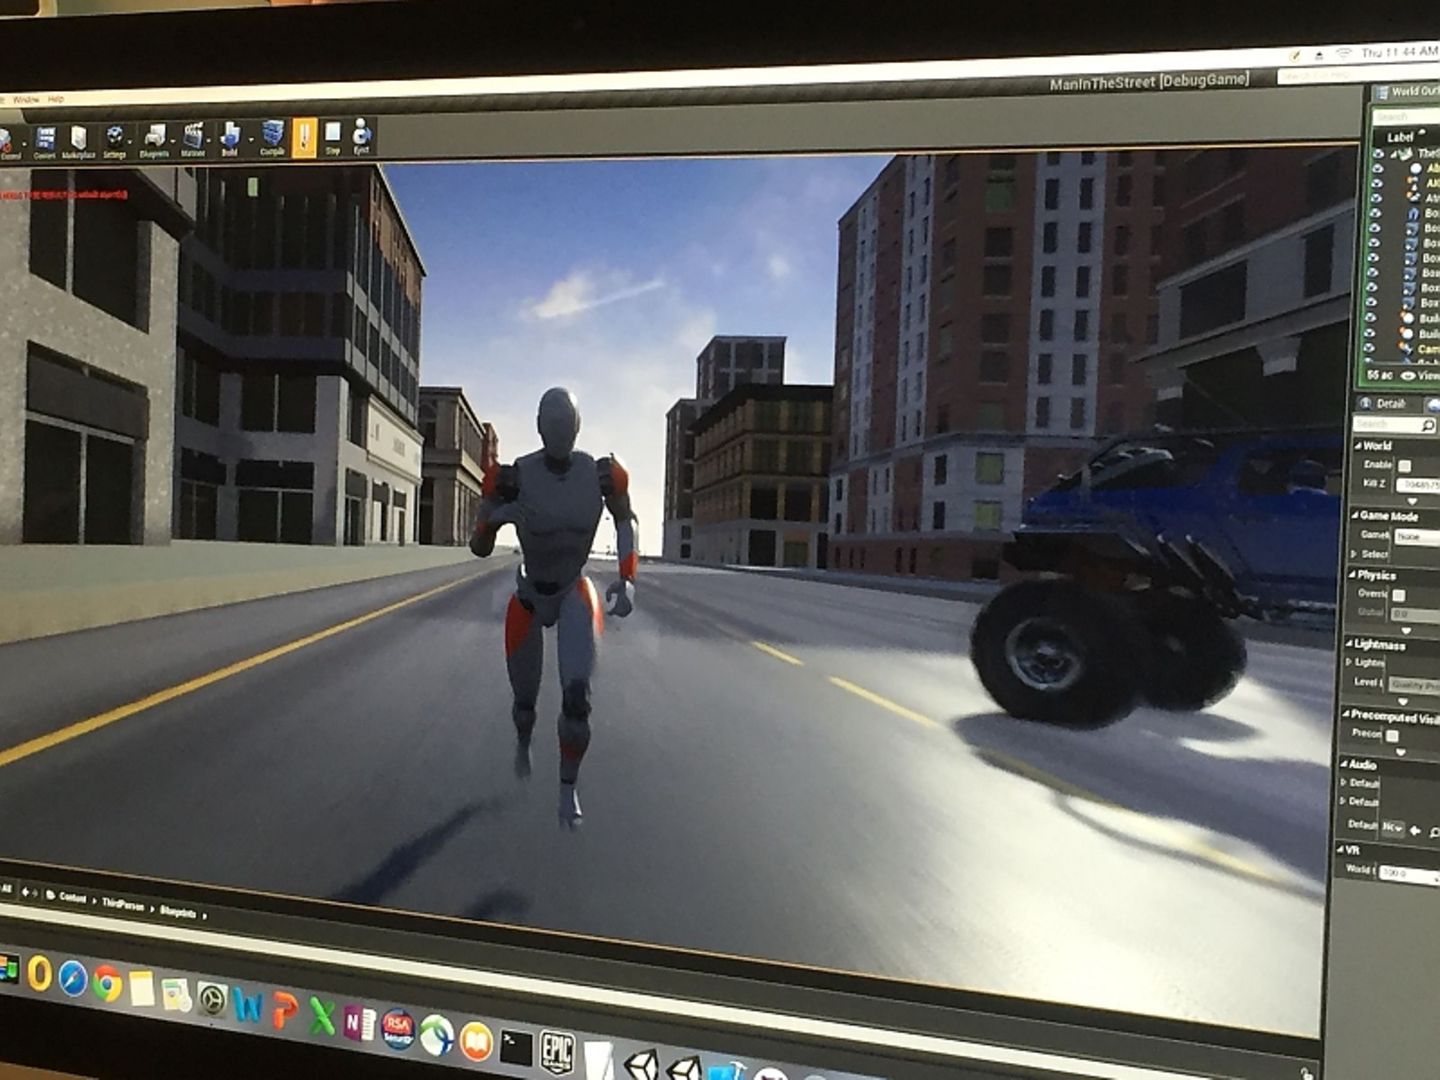Stop the play session
This screenshot has height=1080, width=1440.
(x=333, y=137)
